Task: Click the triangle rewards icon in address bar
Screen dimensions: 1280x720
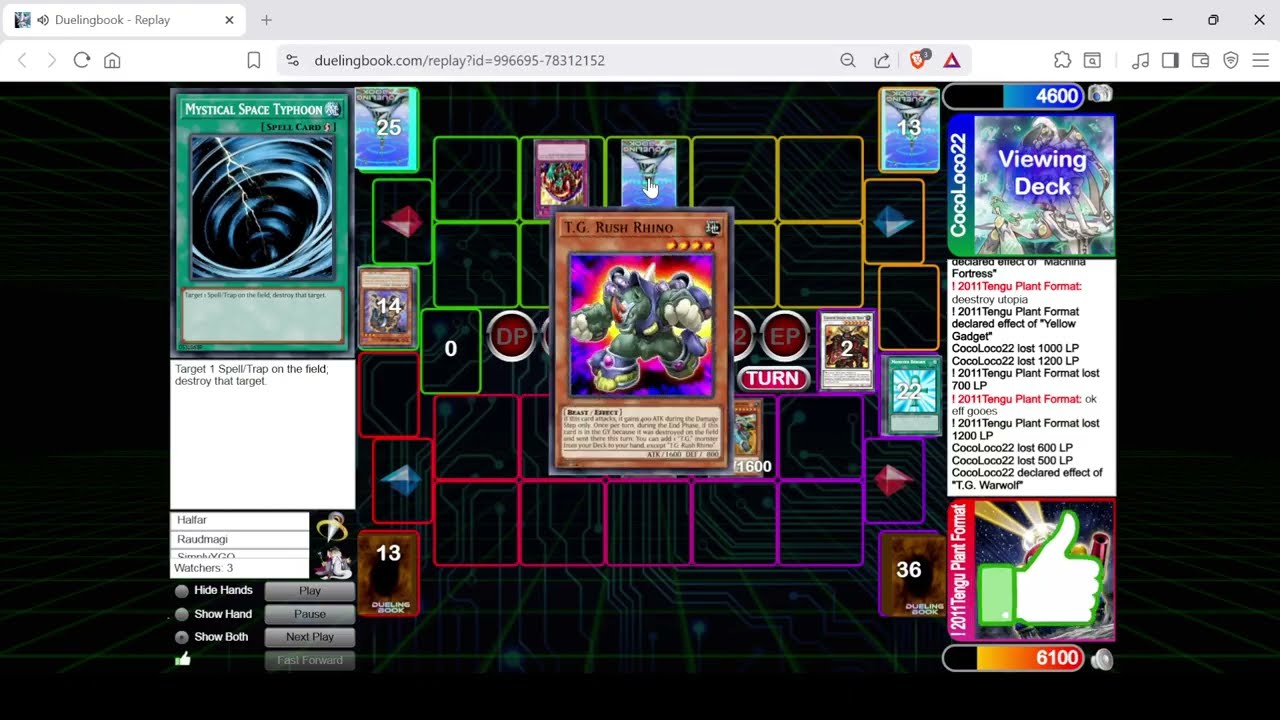Action: point(952,61)
